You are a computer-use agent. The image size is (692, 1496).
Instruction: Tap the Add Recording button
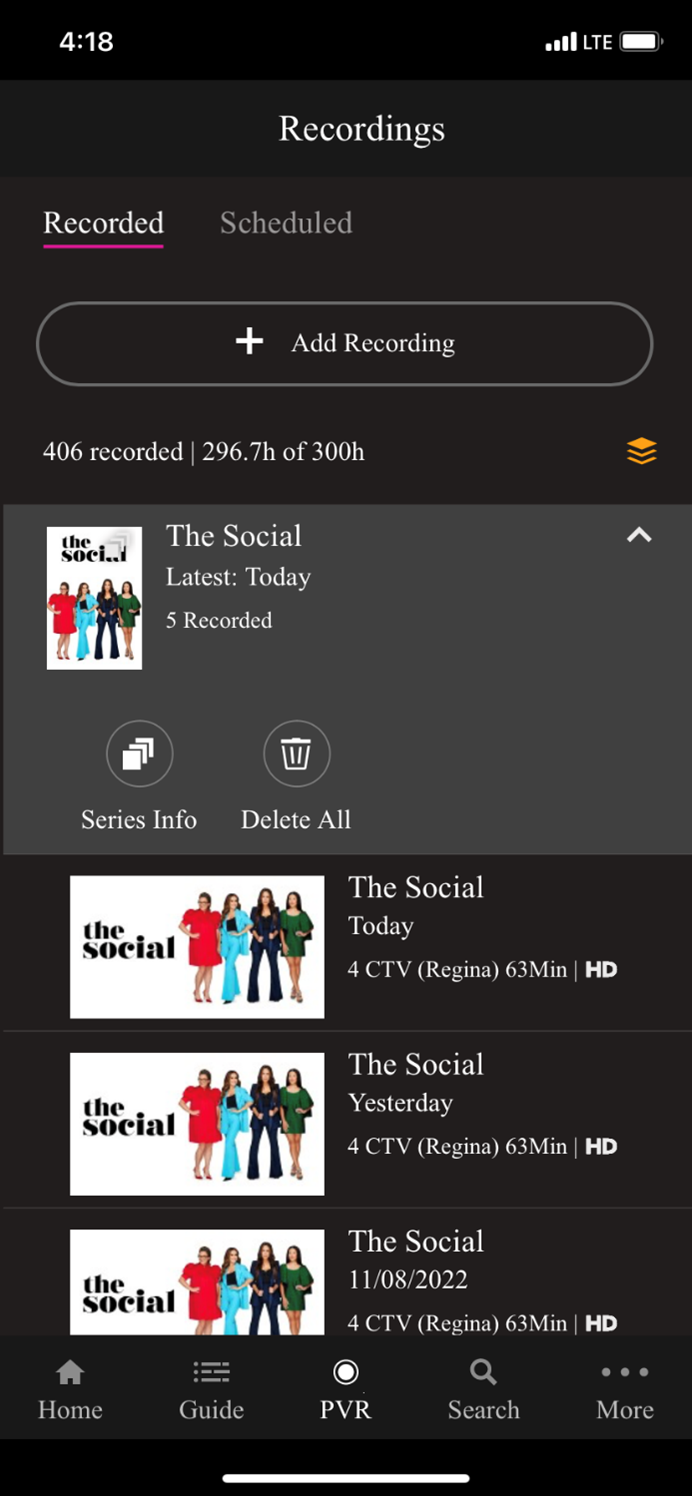point(345,343)
